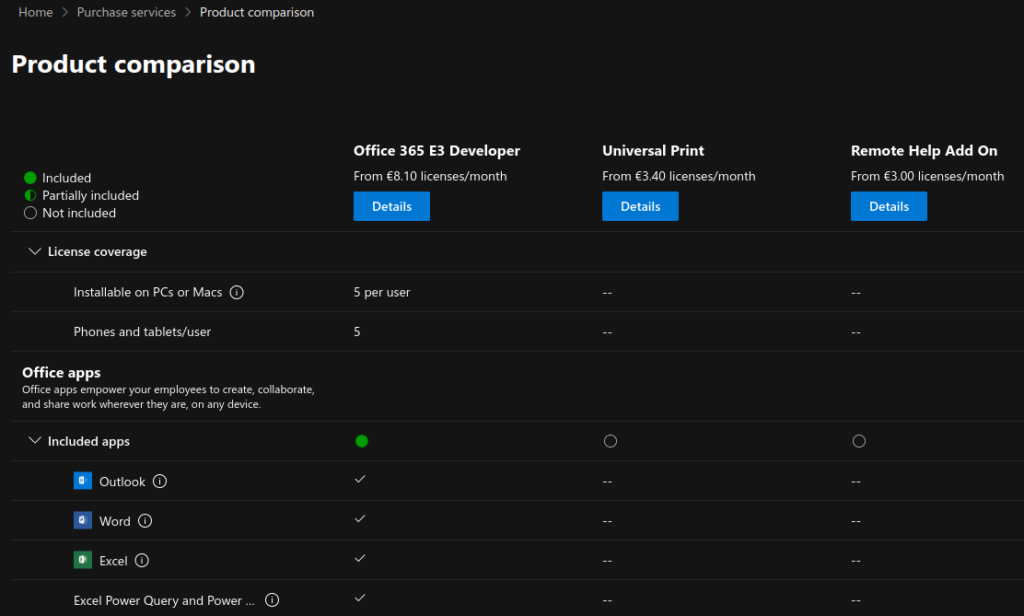
Task: Click 'From €3.40 licenses/month' price text
Action: click(x=679, y=176)
